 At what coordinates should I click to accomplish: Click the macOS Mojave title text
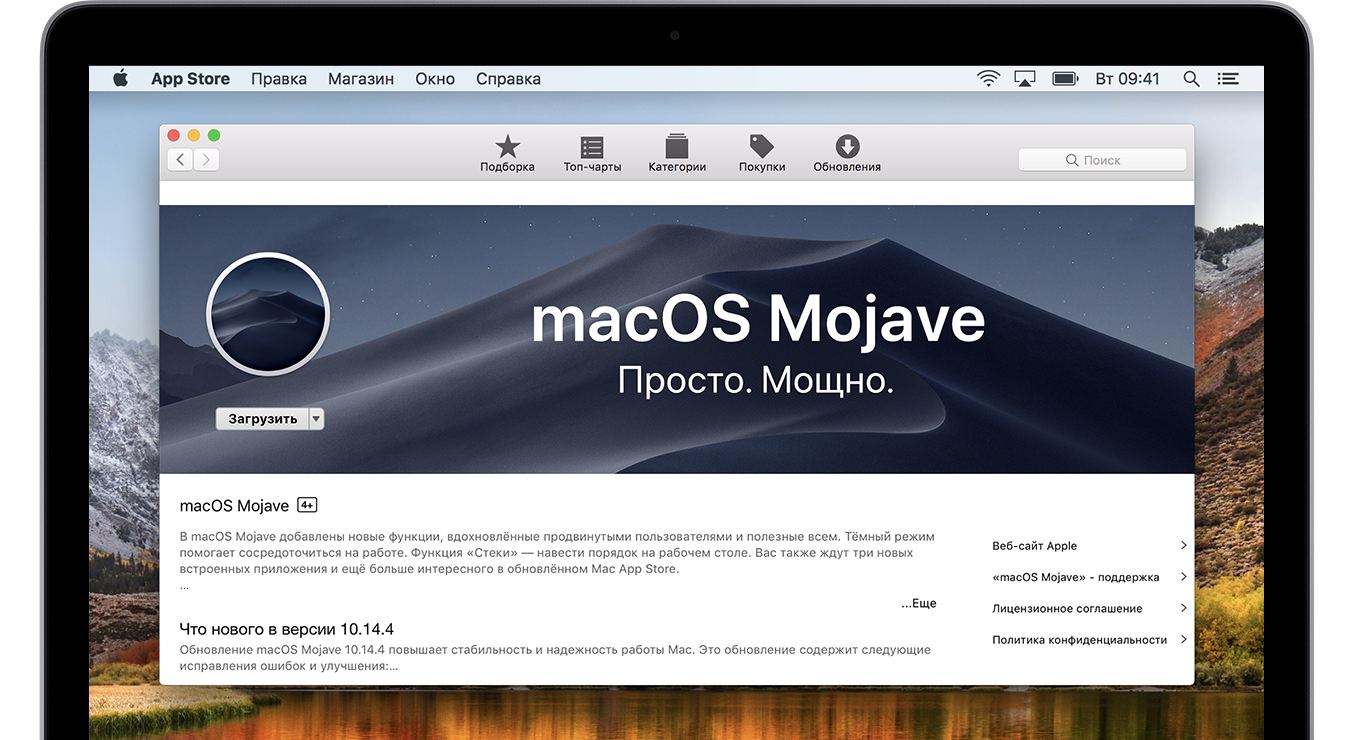pyautogui.click(x=234, y=506)
